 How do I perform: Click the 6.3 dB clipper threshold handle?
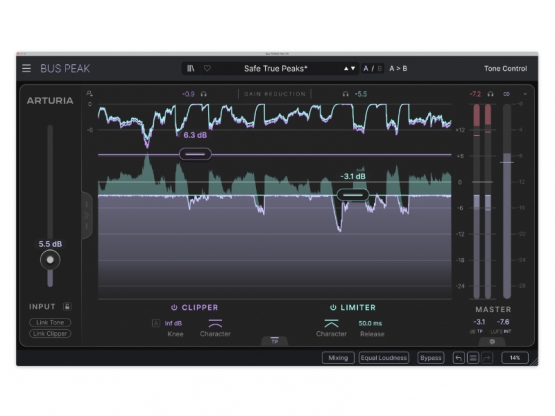195,154
